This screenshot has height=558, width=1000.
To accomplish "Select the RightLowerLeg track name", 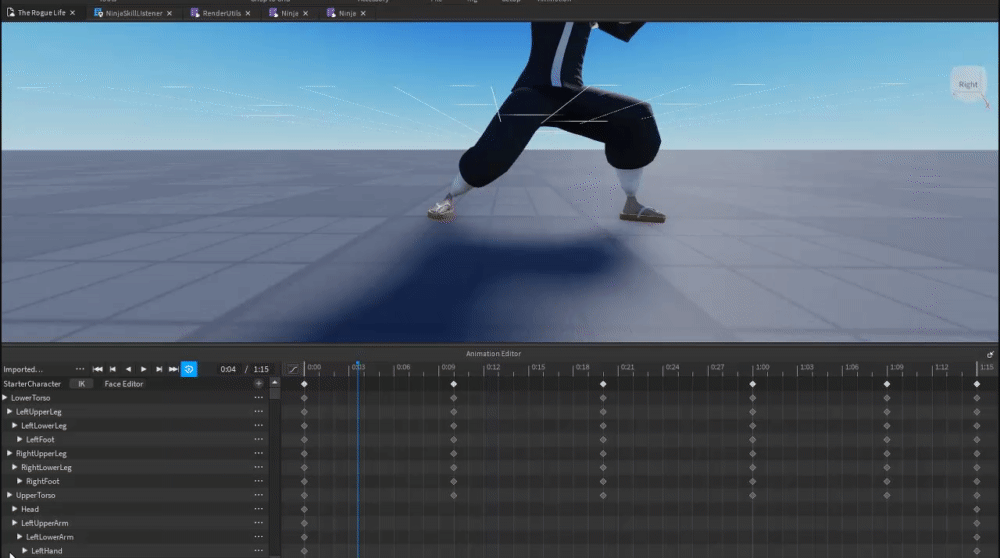I will [46, 467].
